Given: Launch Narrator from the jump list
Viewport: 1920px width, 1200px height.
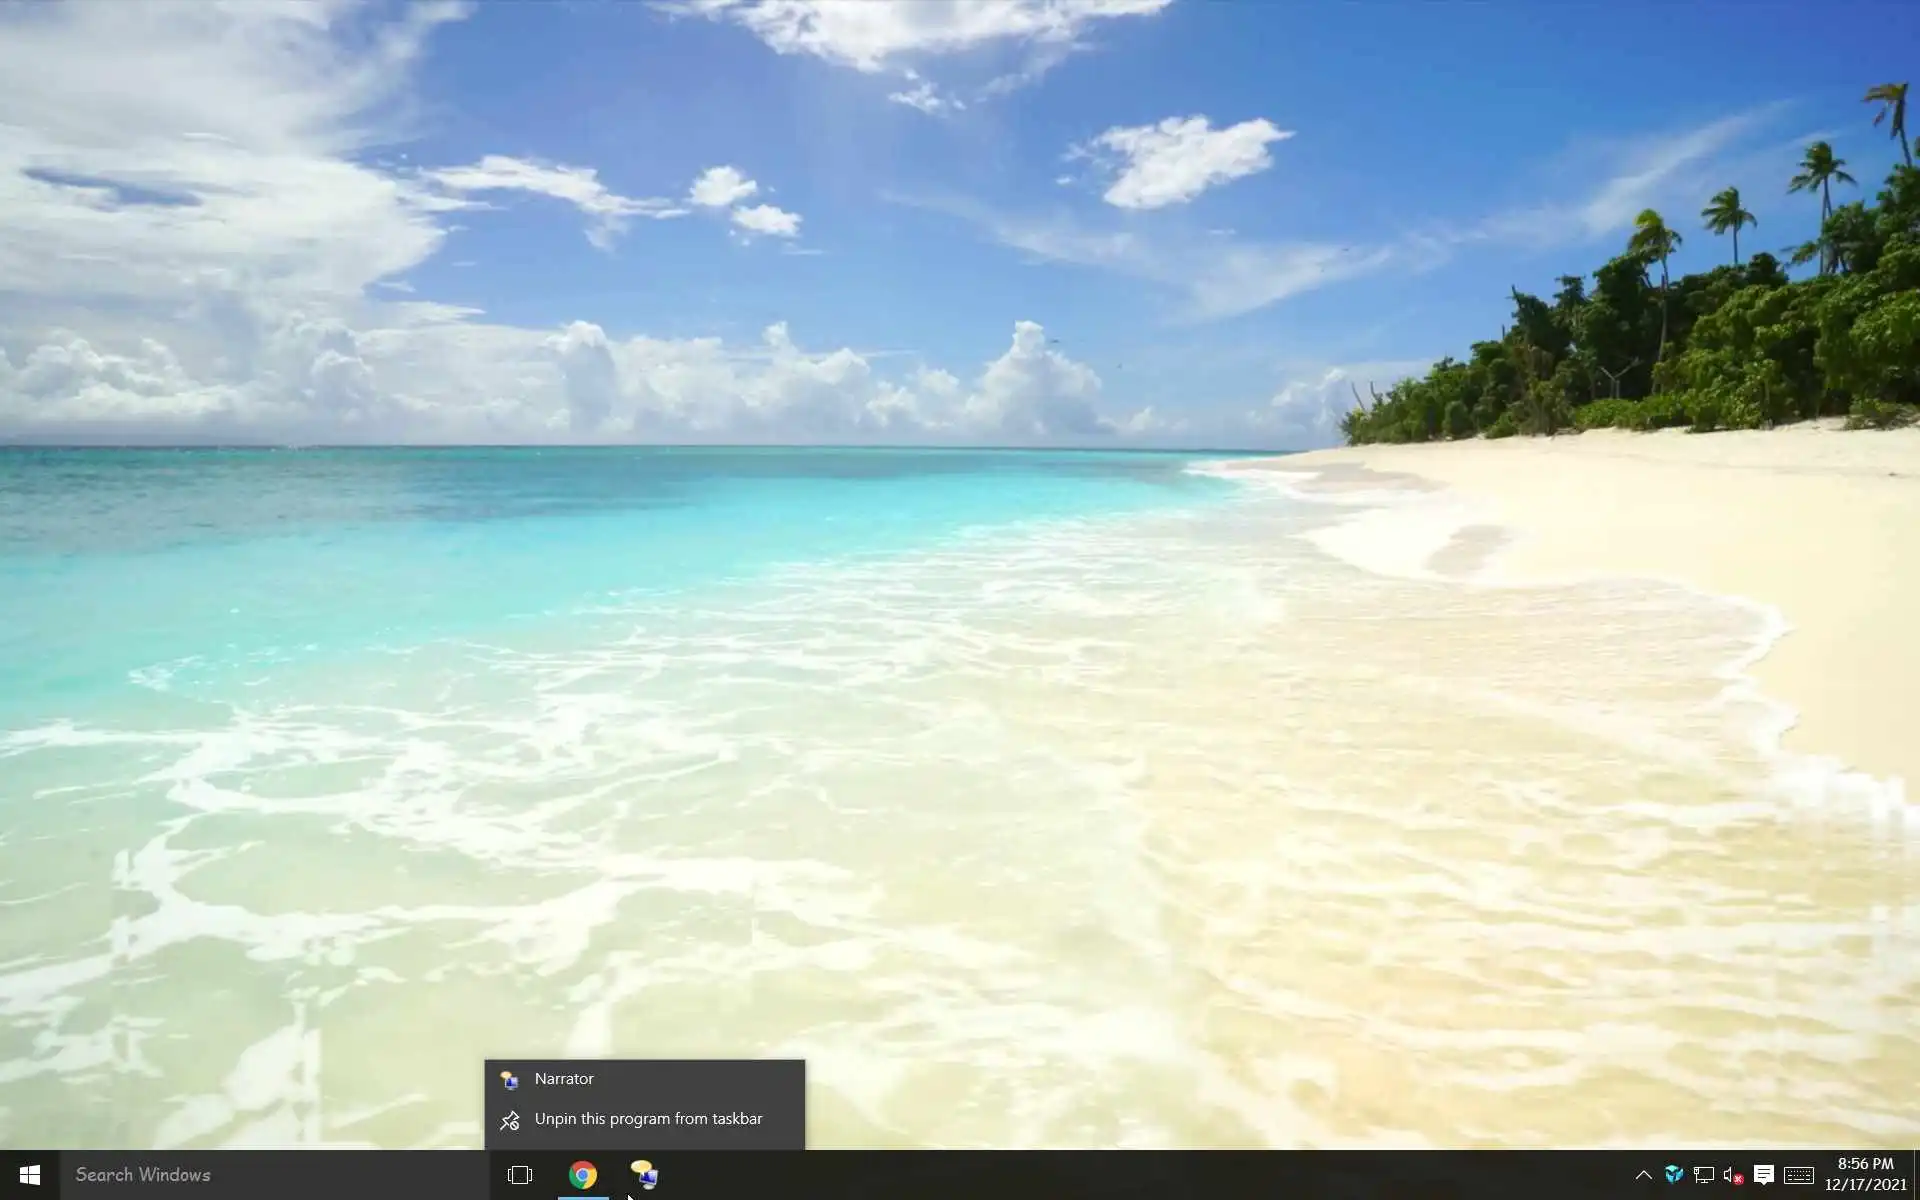Looking at the screenshot, I should point(564,1079).
